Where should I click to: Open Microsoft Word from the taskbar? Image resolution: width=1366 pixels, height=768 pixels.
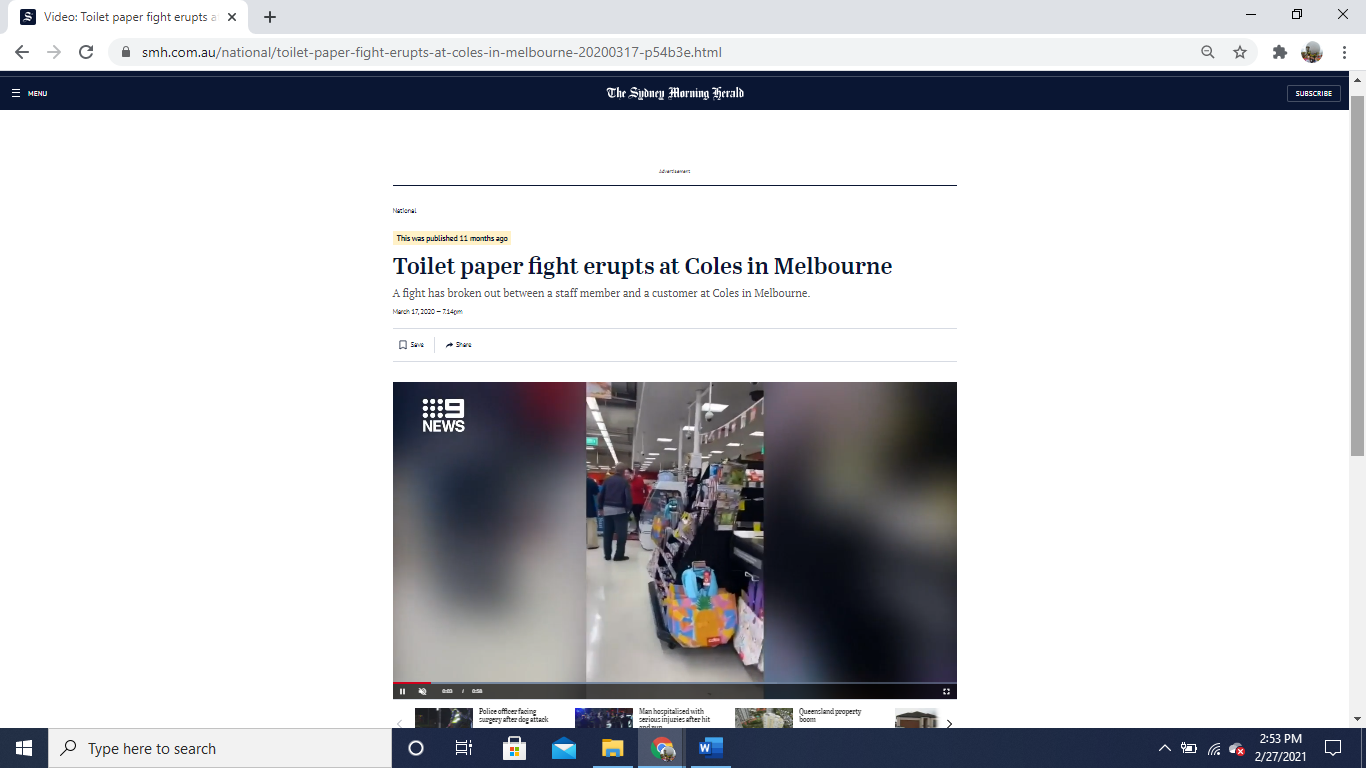[710, 748]
